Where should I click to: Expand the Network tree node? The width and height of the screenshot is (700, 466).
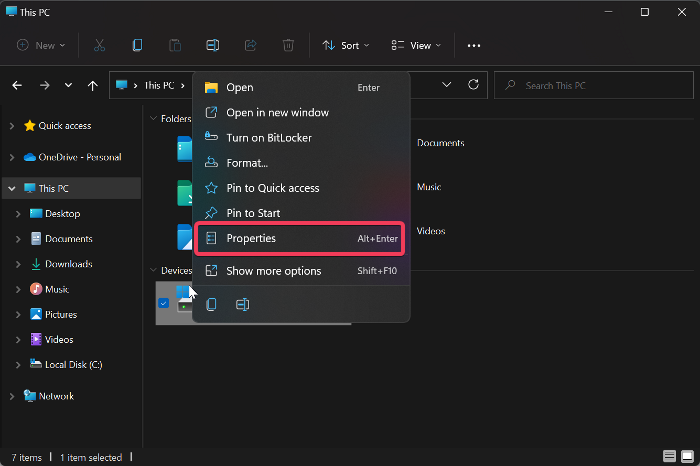(x=11, y=396)
